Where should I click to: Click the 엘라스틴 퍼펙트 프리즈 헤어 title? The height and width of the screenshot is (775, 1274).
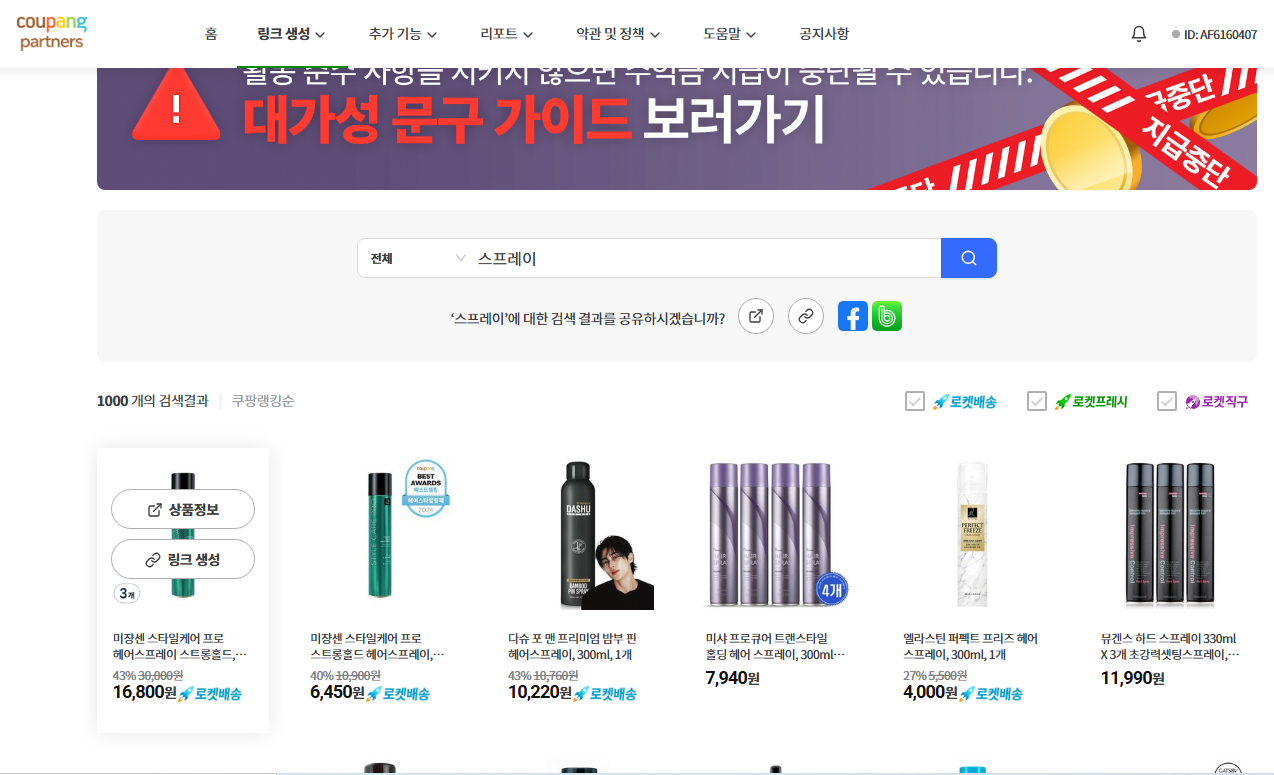click(971, 646)
